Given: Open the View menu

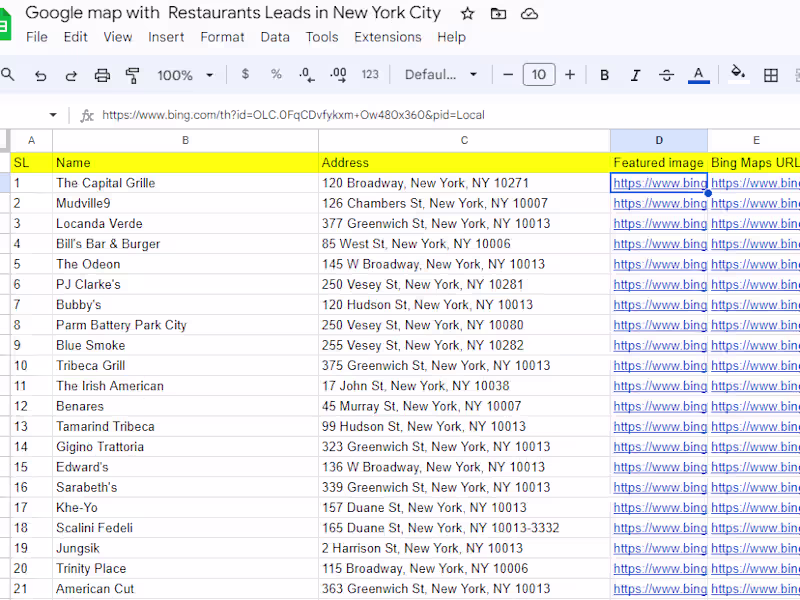Looking at the screenshot, I should pyautogui.click(x=118, y=37).
